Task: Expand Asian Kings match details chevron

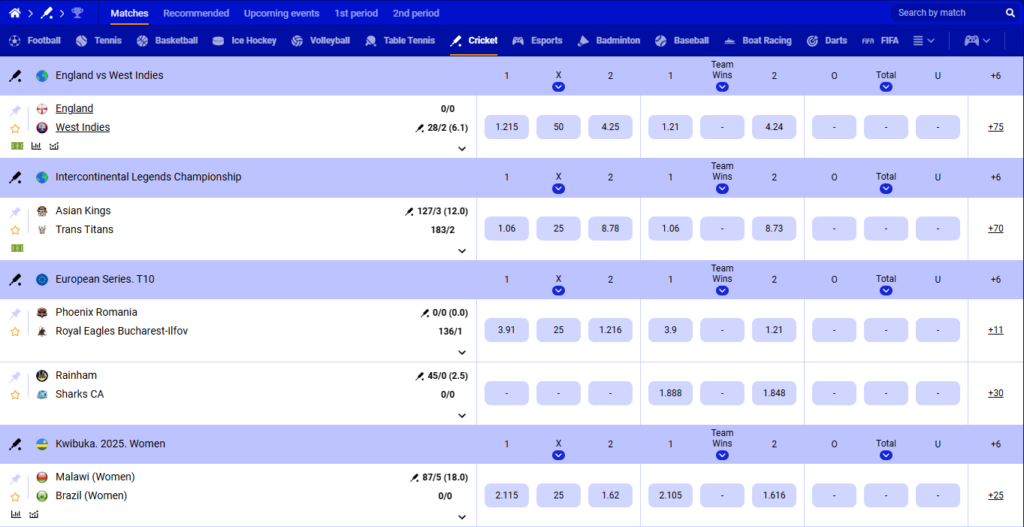Action: tap(462, 251)
